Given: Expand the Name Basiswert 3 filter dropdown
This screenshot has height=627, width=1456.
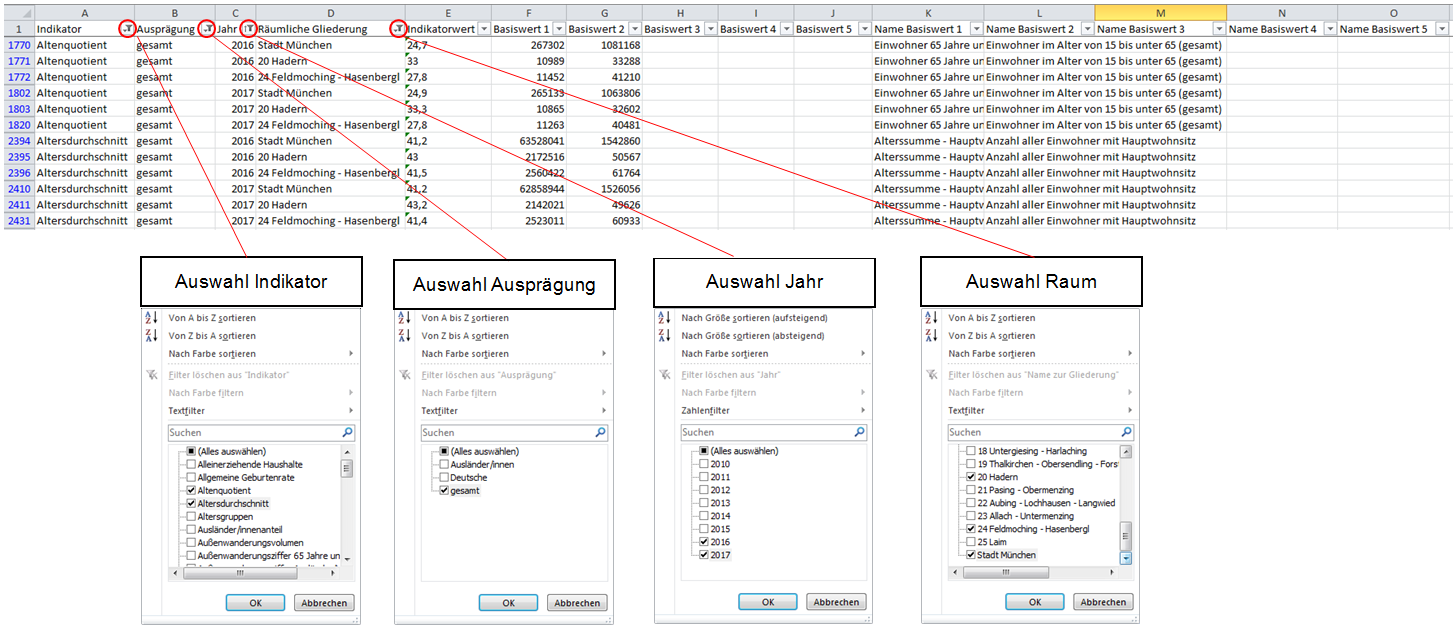Looking at the screenshot, I should coord(1218,30).
